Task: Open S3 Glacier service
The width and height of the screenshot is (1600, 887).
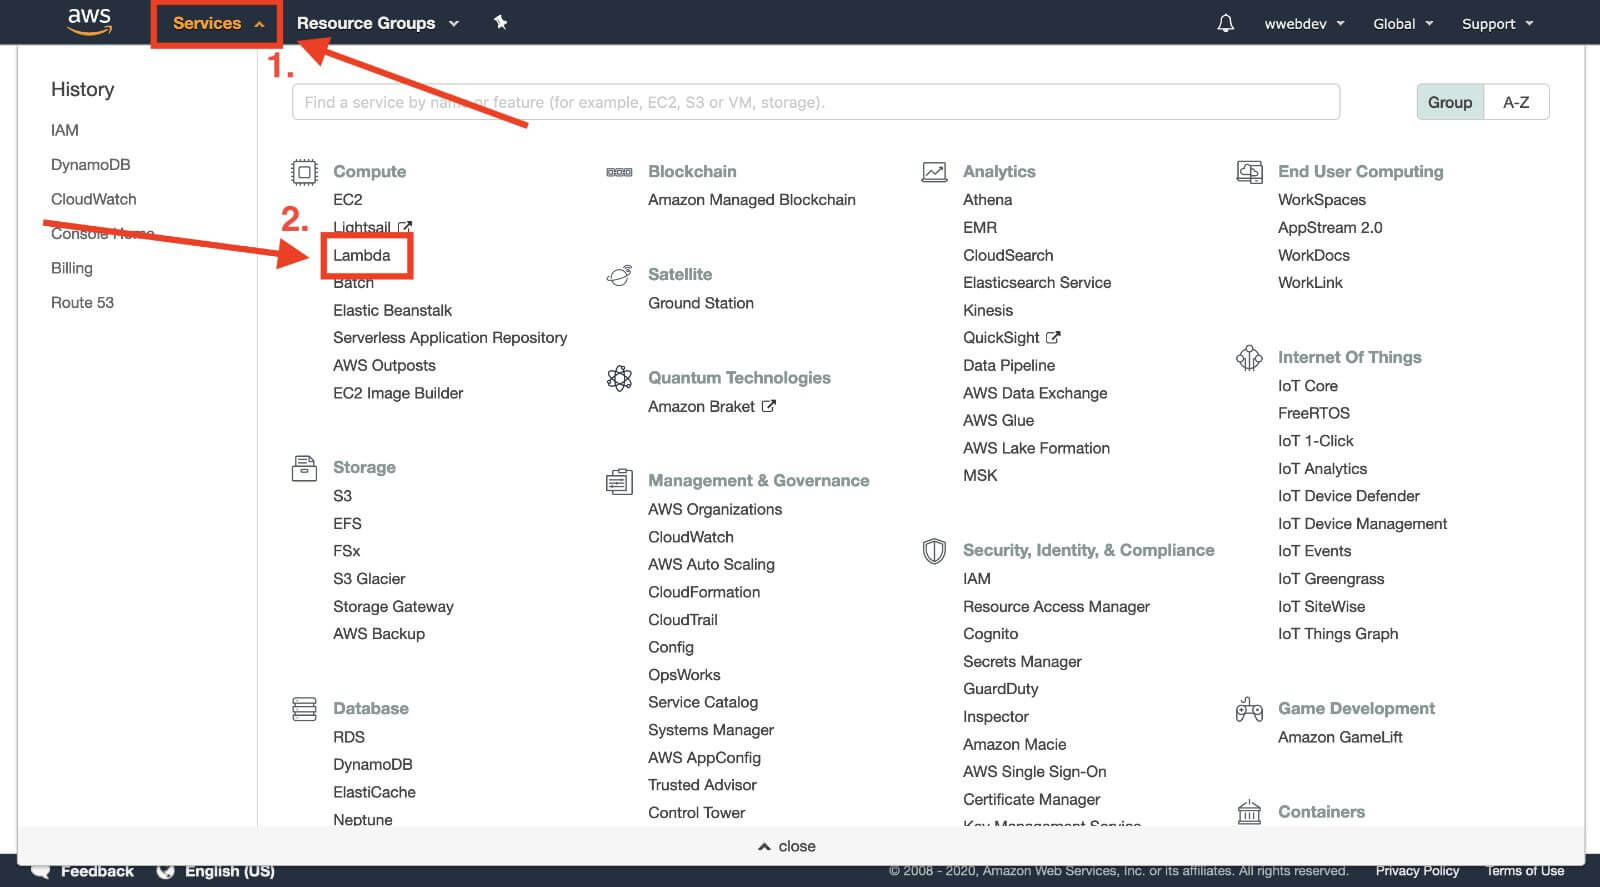Action: 369,579
